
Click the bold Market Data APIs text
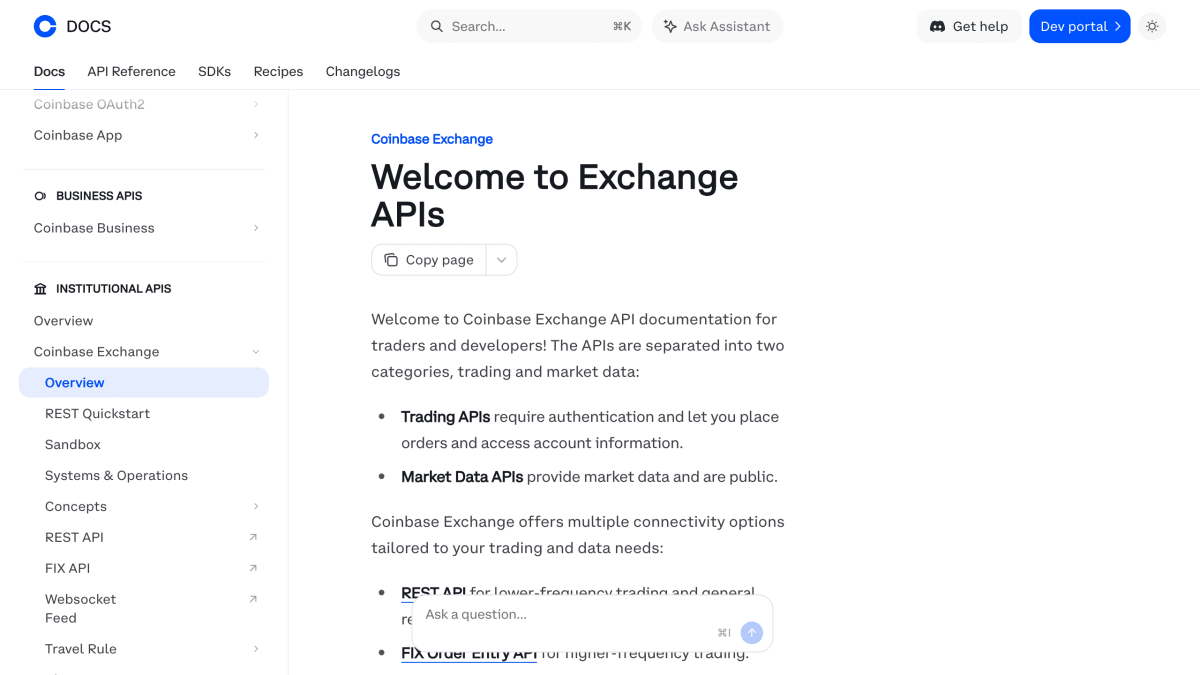pyautogui.click(x=462, y=477)
